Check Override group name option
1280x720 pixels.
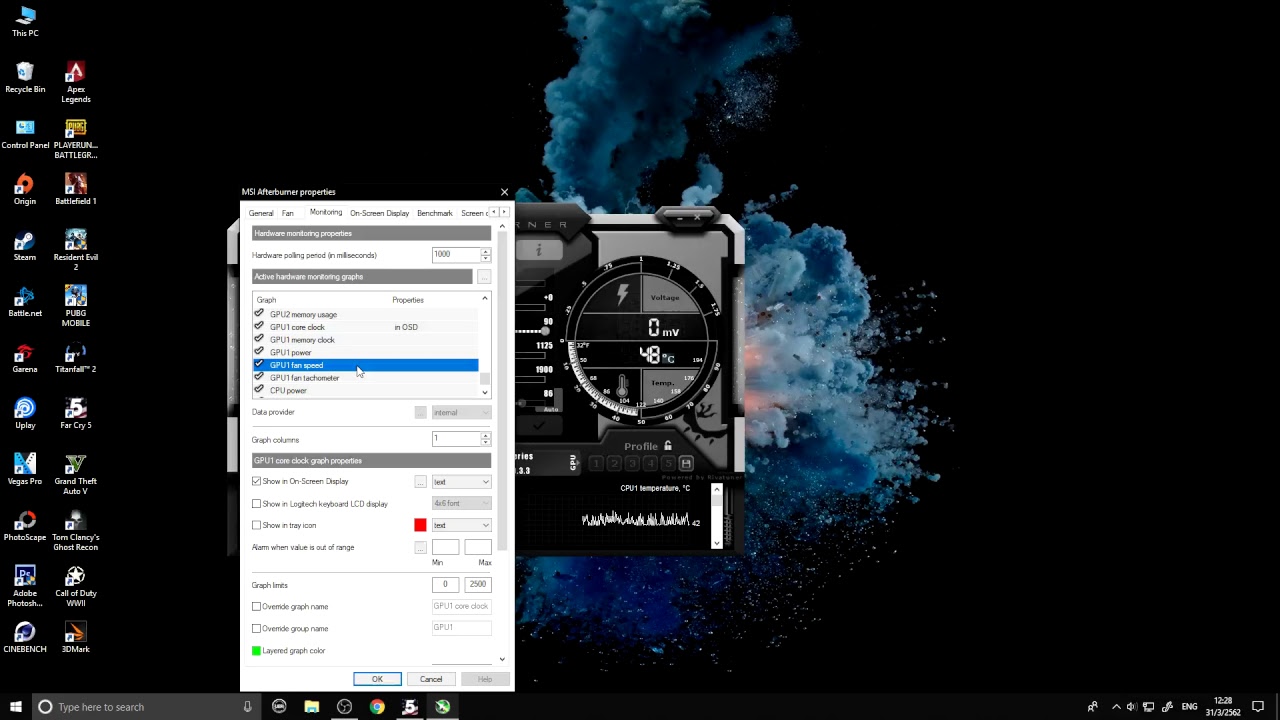tap(257, 629)
